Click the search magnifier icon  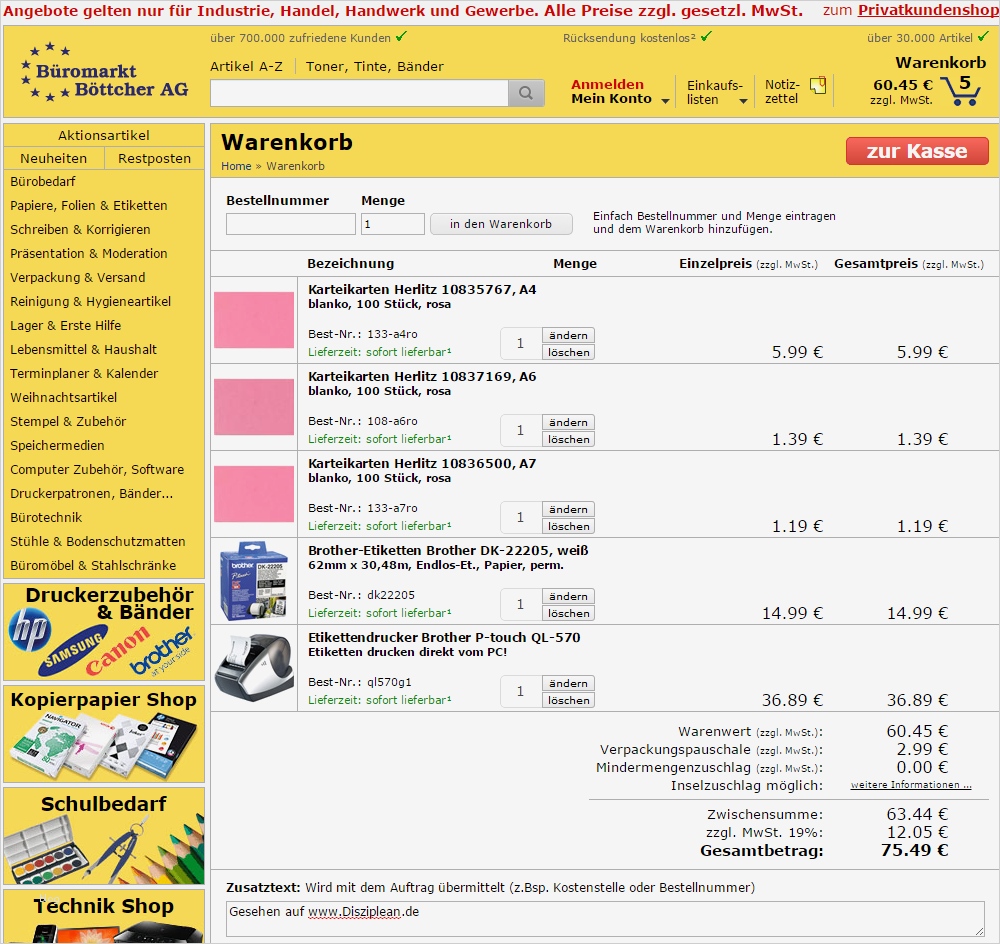tap(526, 93)
